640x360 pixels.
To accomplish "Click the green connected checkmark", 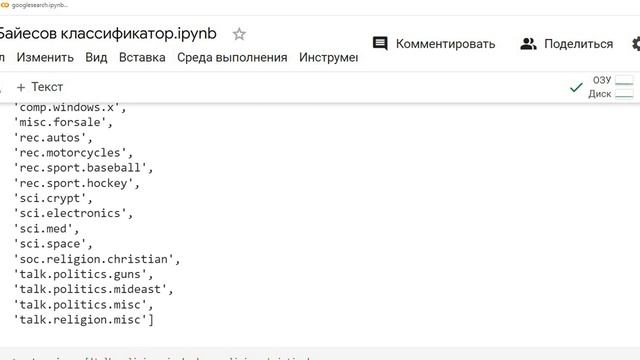I will click(x=576, y=87).
